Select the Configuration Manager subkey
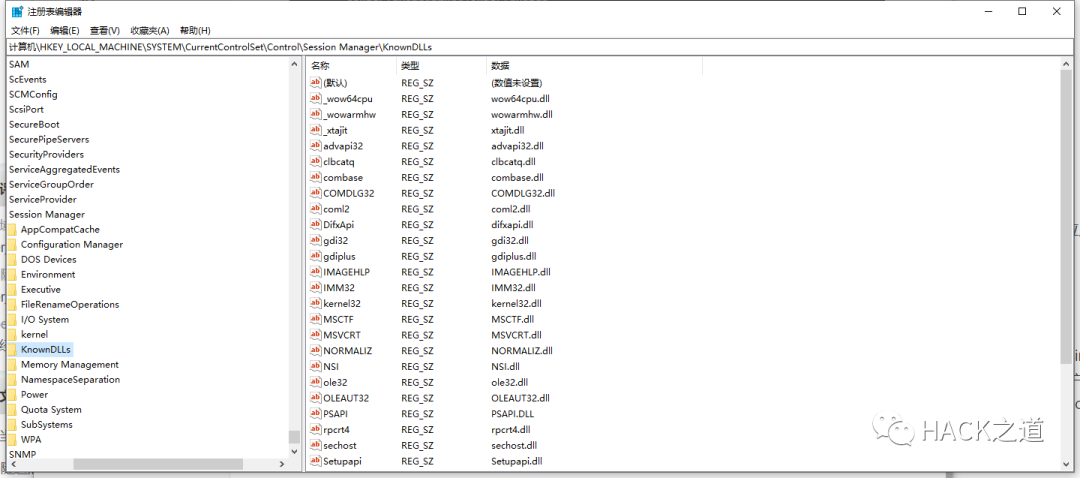The height and width of the screenshot is (478, 1080). point(72,245)
